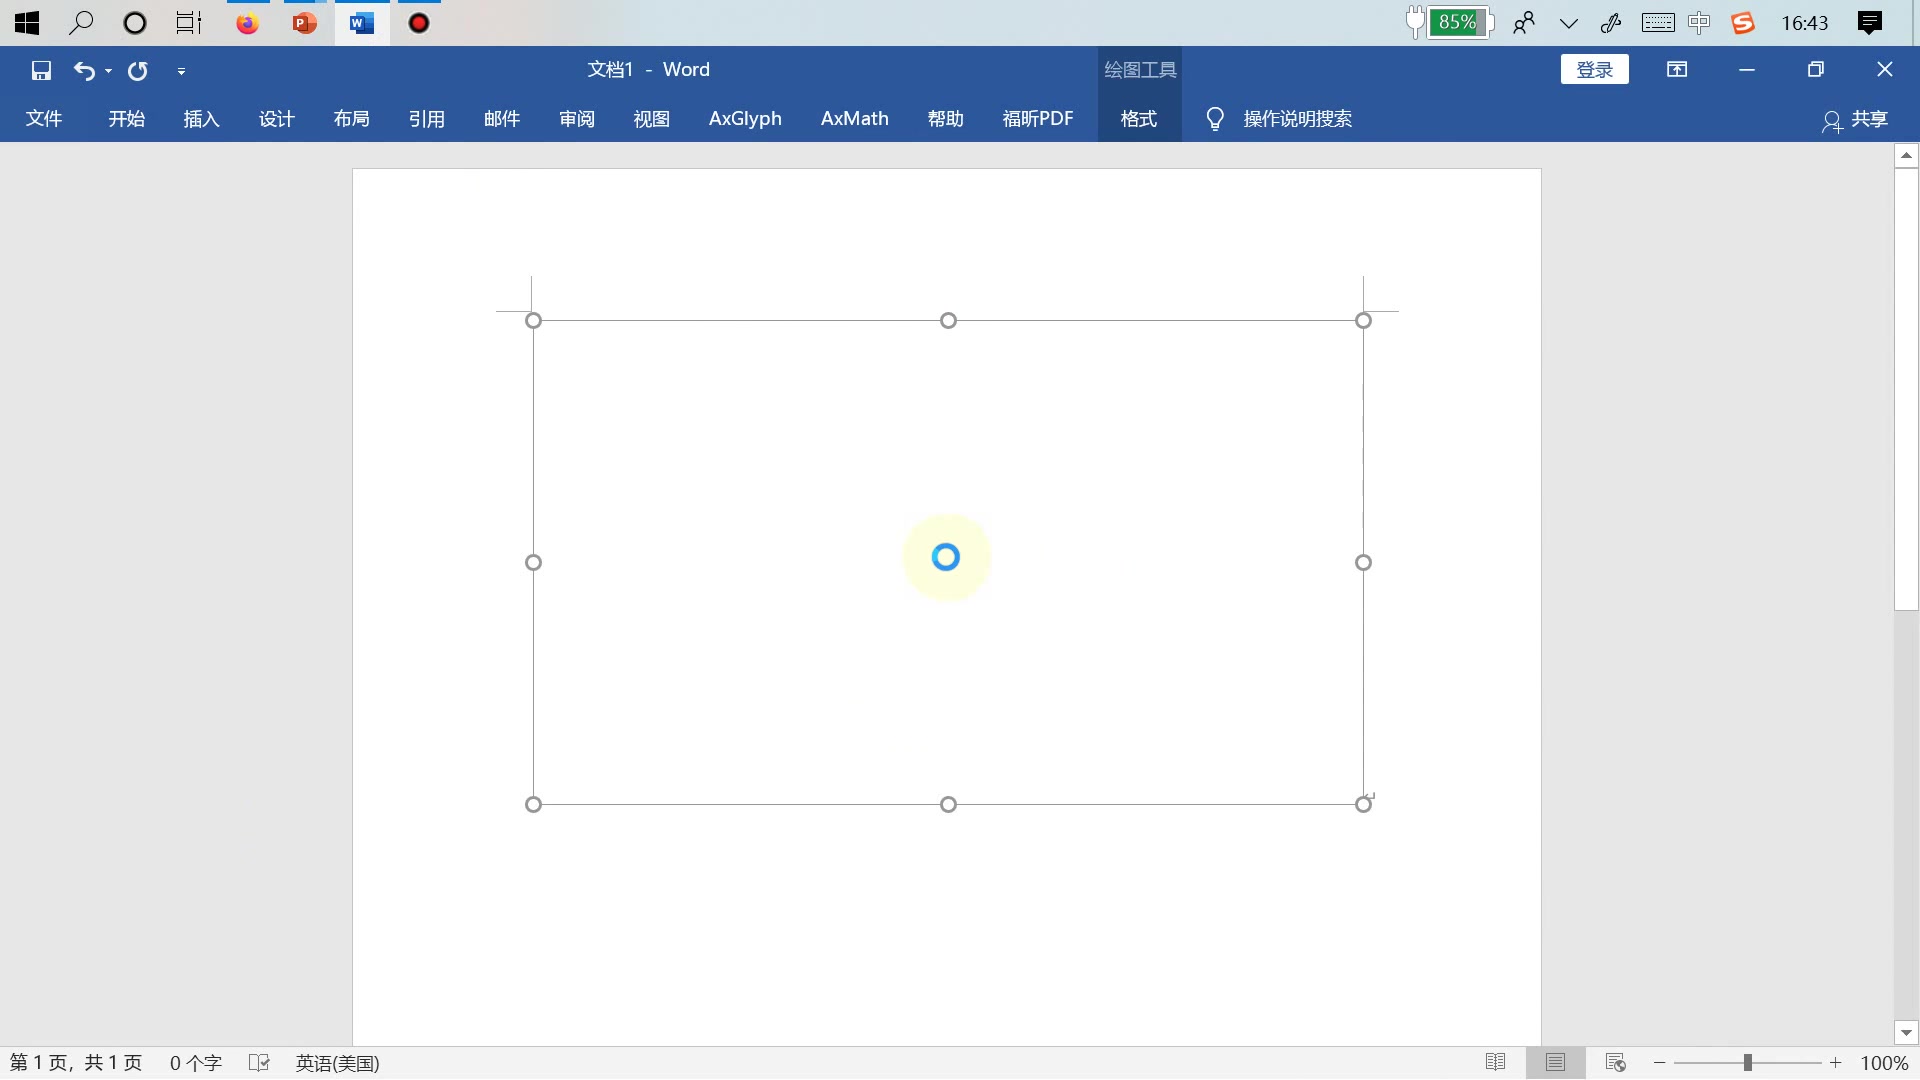1920x1080 pixels.
Task: Open the 设计 ribbon tab
Action: point(277,119)
